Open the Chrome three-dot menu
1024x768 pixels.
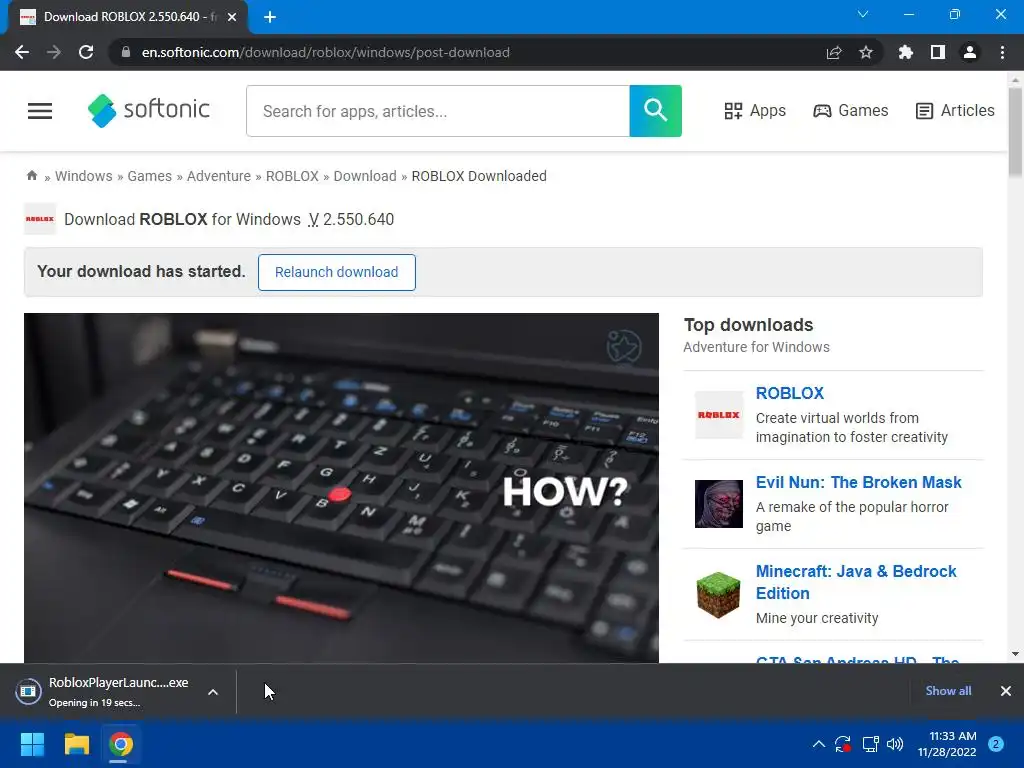[1002, 52]
